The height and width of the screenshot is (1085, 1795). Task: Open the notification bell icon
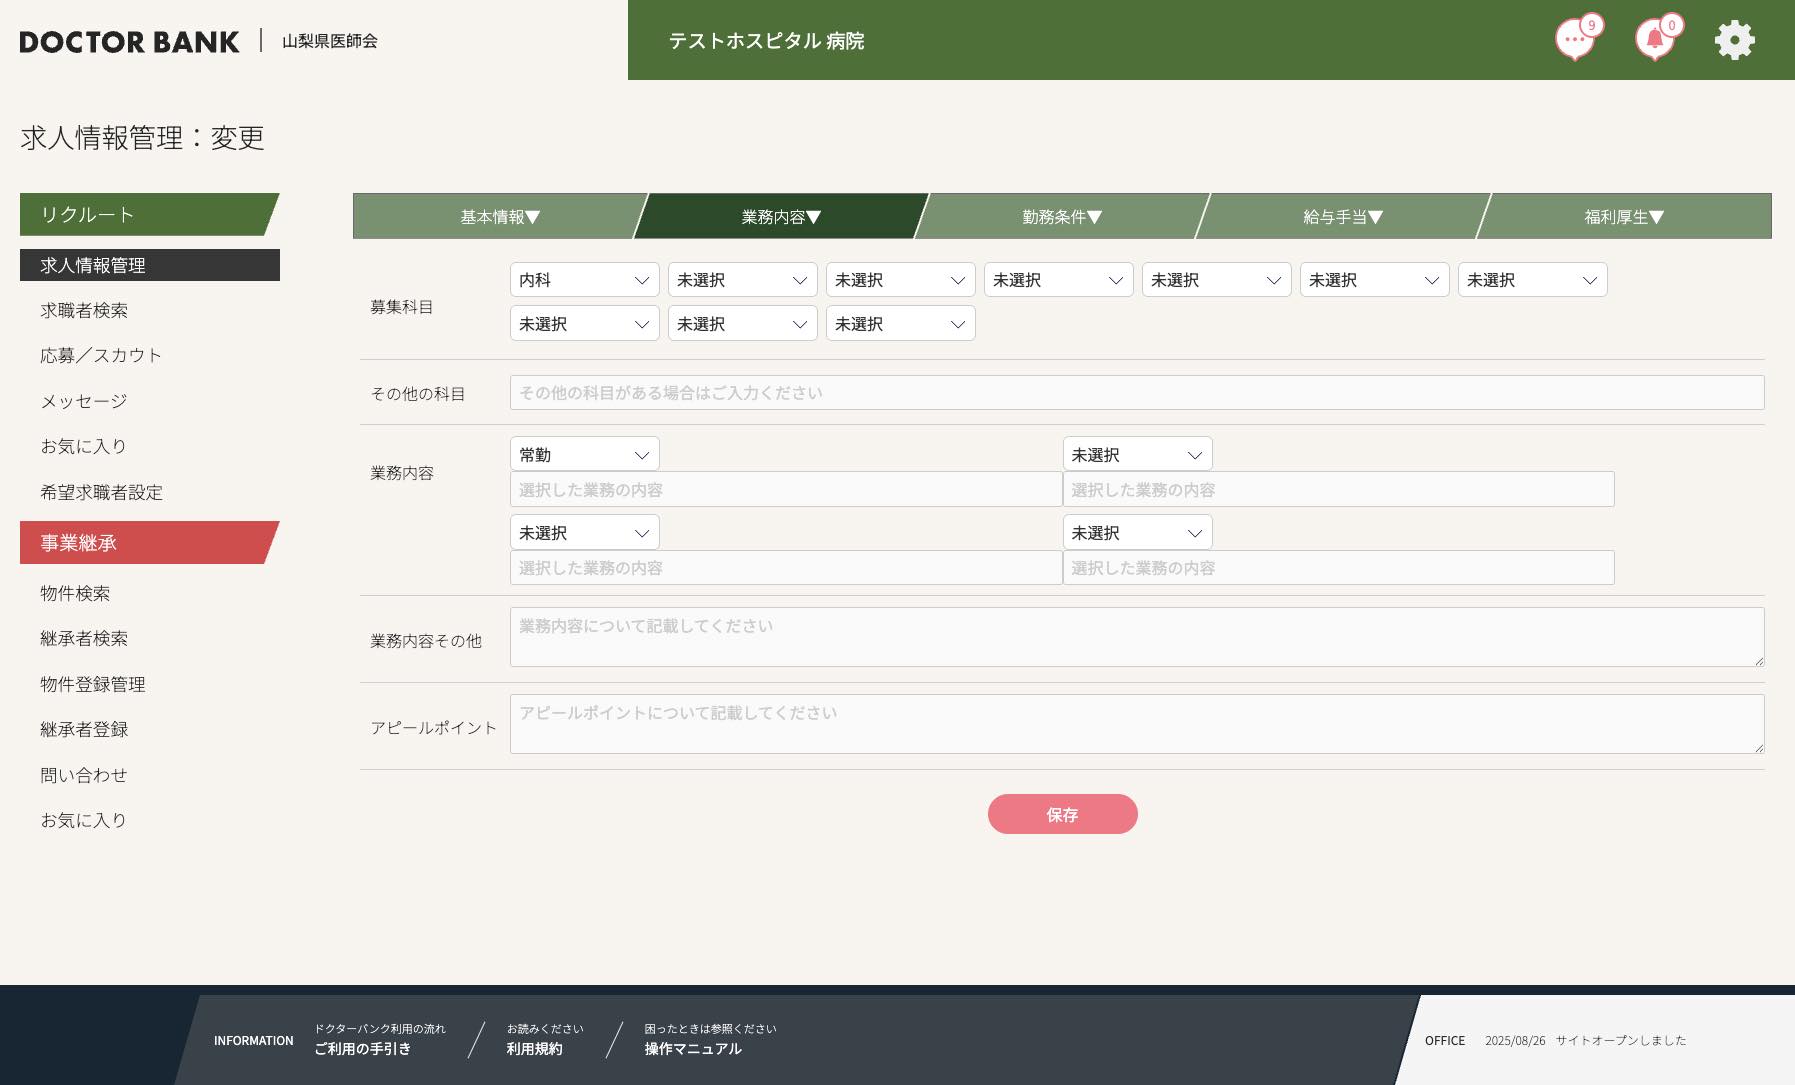pyautogui.click(x=1655, y=41)
